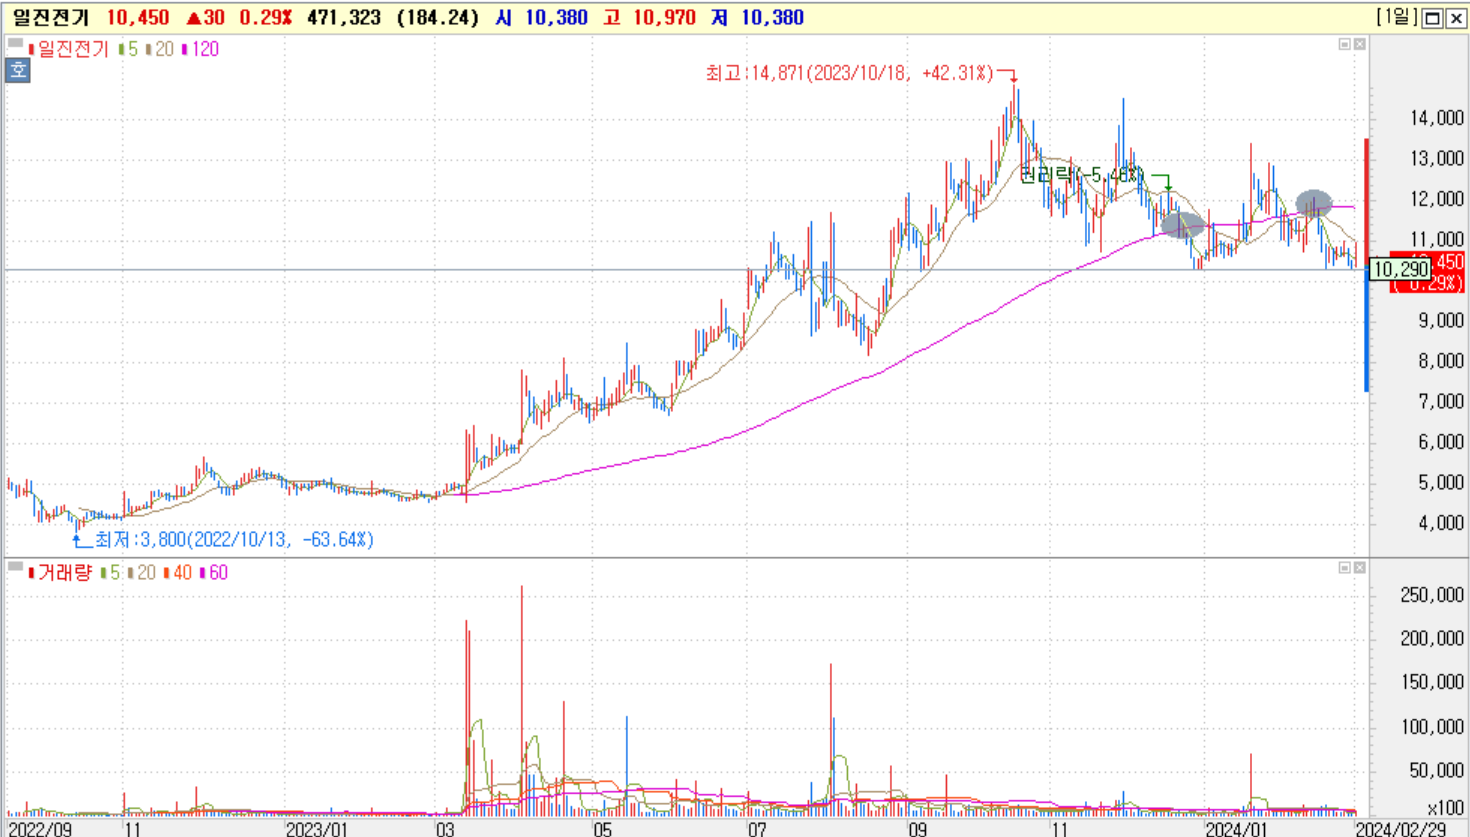Viewport: 1470px width, 837px height.
Task: Click the 250,000 volume axis label
Action: tap(1432, 595)
